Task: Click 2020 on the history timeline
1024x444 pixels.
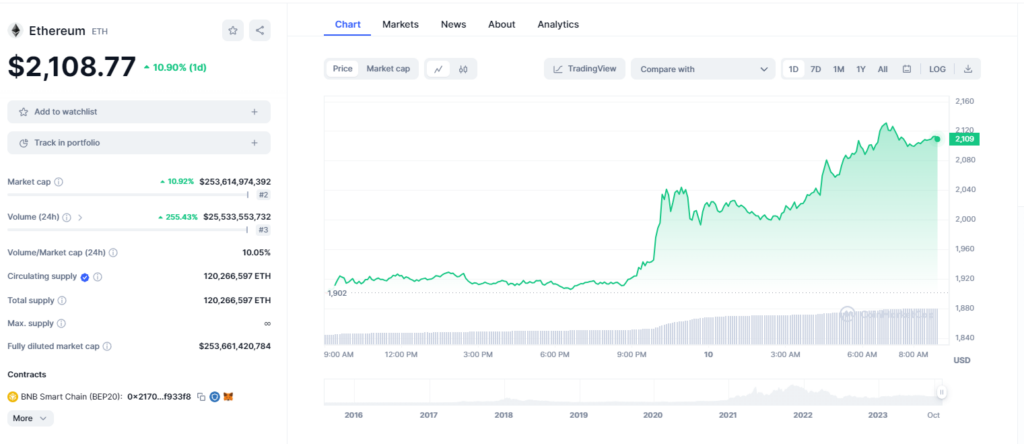Action: click(653, 415)
